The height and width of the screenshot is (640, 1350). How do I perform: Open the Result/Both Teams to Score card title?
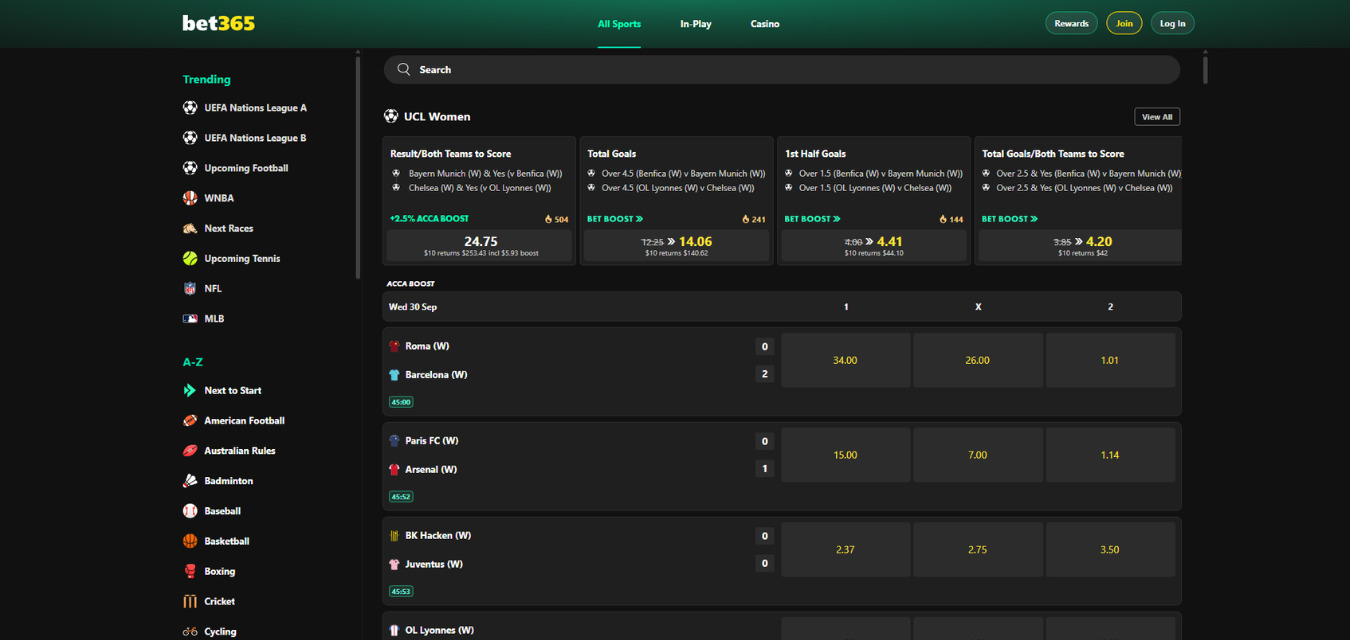450,154
